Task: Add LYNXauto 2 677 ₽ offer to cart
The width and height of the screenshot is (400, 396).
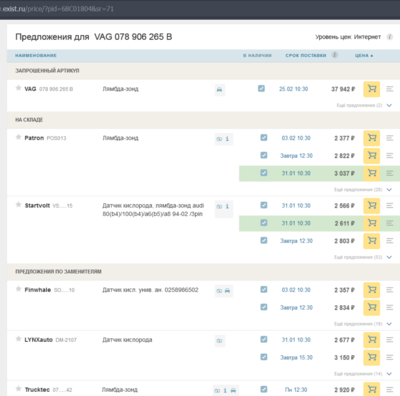Action: pos(372,340)
